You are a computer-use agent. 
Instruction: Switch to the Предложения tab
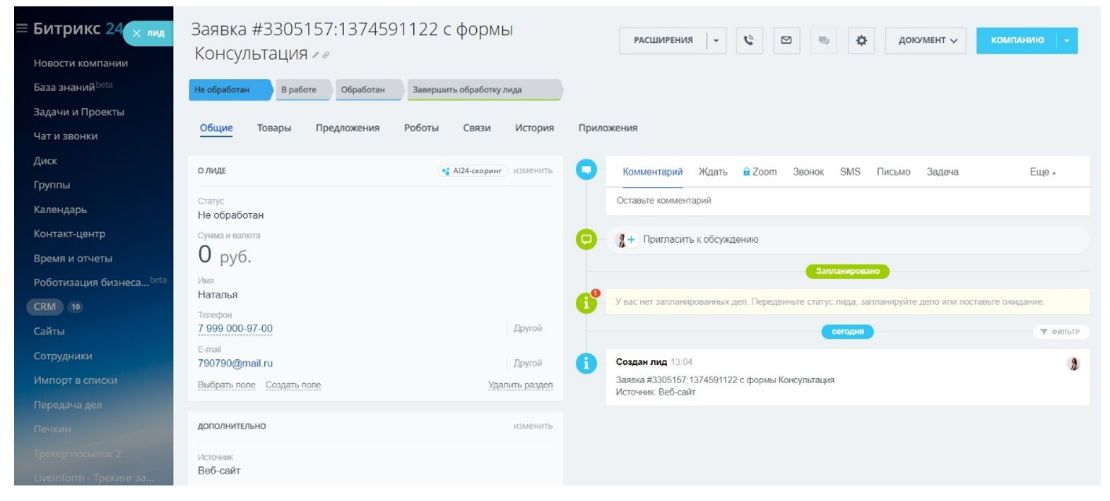(x=348, y=128)
